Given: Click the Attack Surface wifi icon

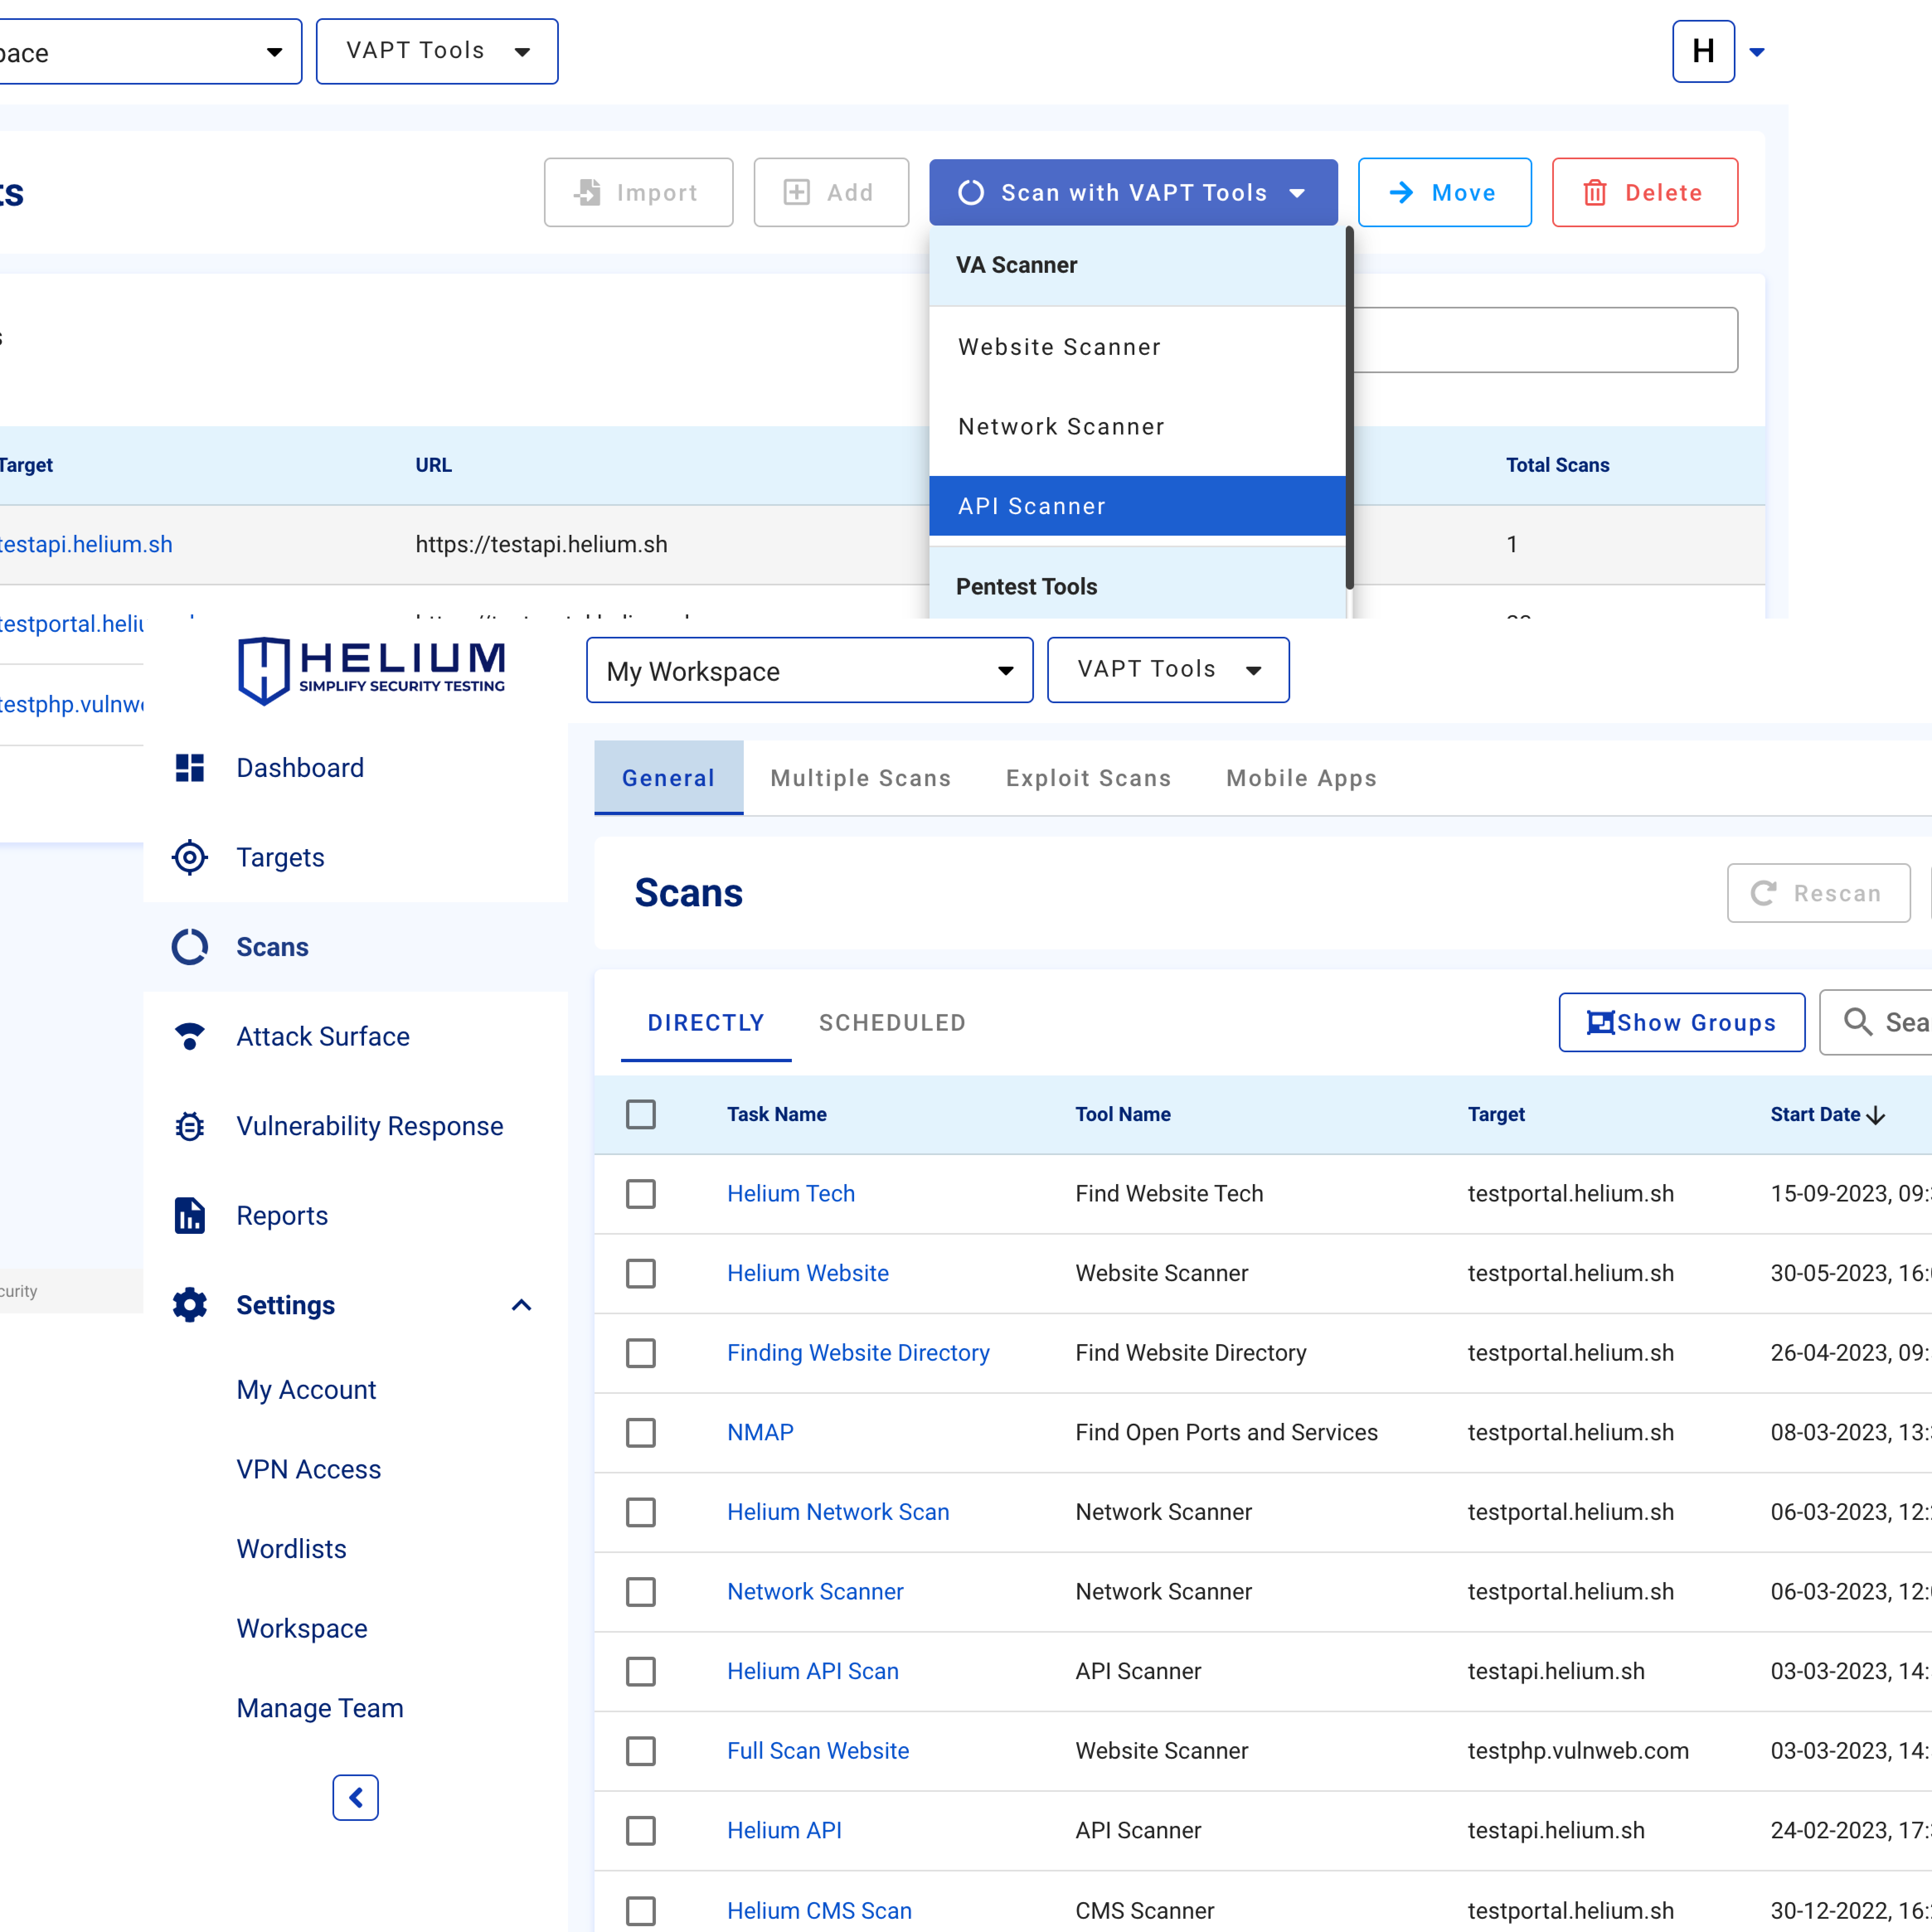Looking at the screenshot, I should pos(189,1036).
